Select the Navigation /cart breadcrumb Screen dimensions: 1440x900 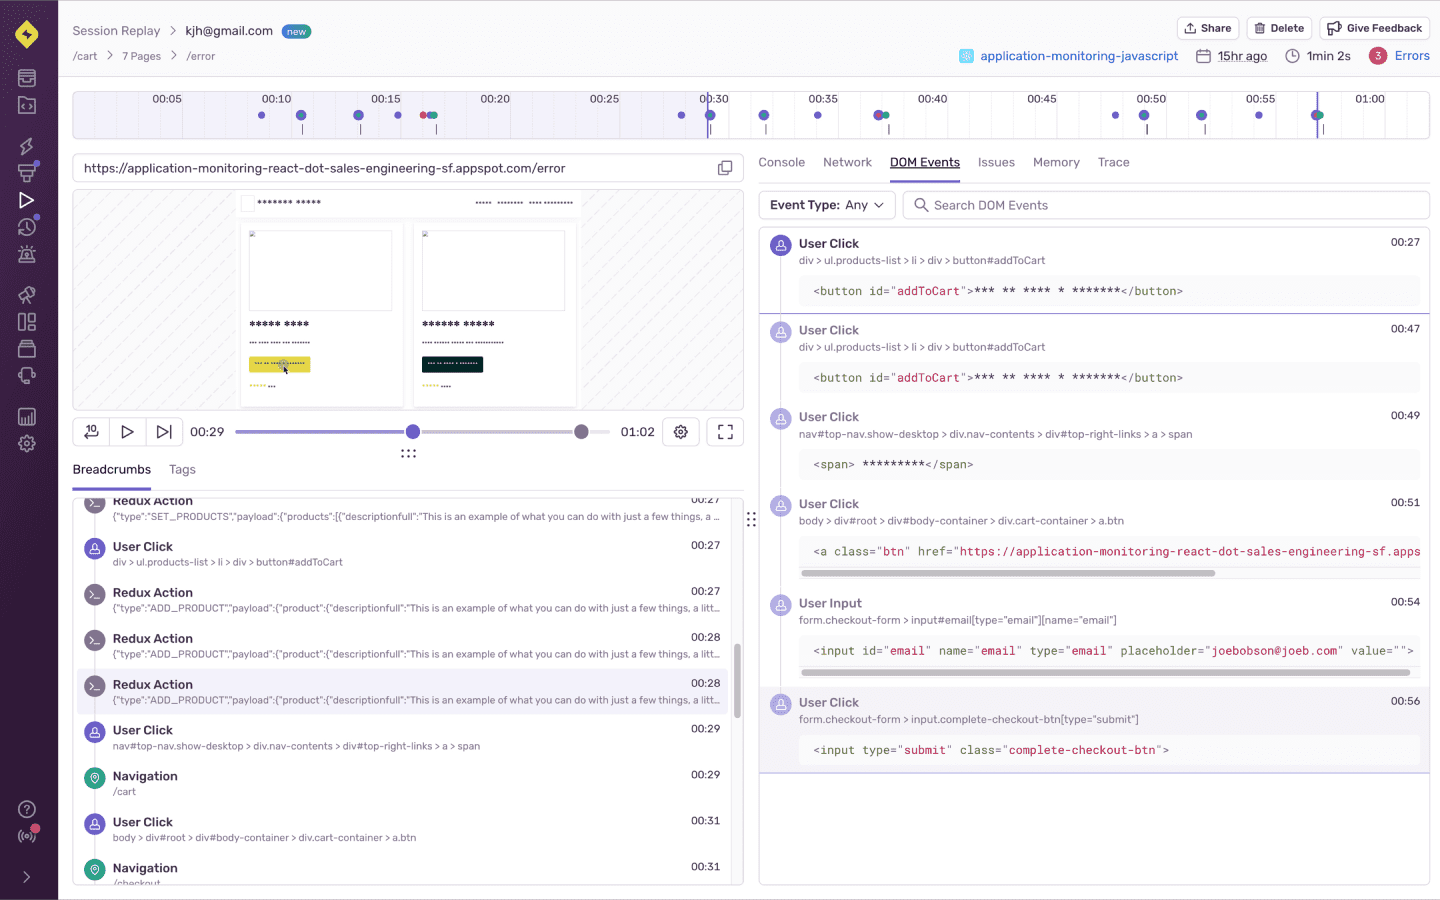pos(402,783)
